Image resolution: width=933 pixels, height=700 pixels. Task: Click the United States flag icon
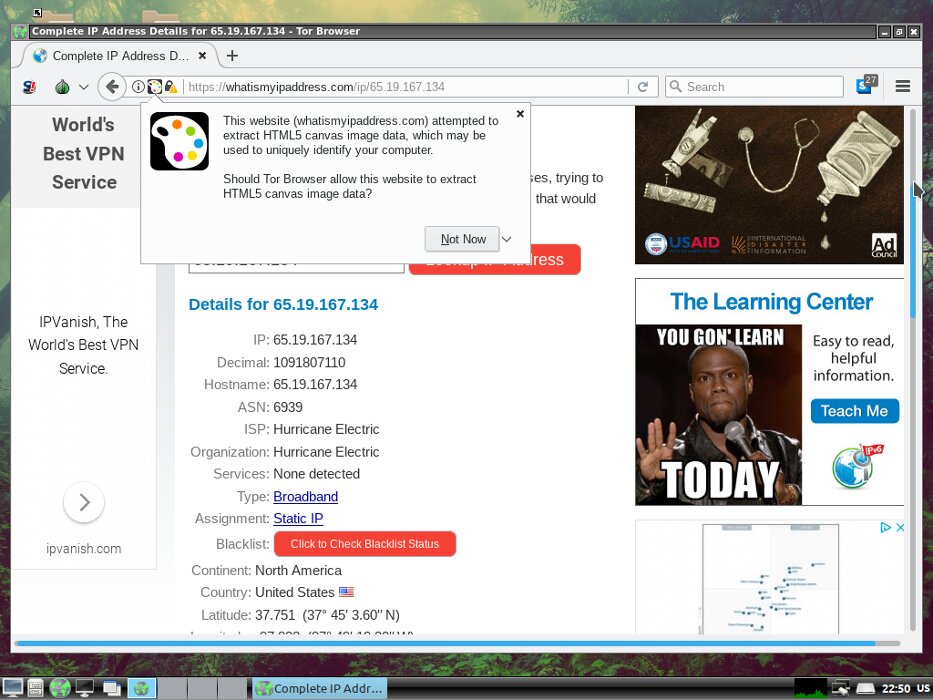tap(346, 592)
